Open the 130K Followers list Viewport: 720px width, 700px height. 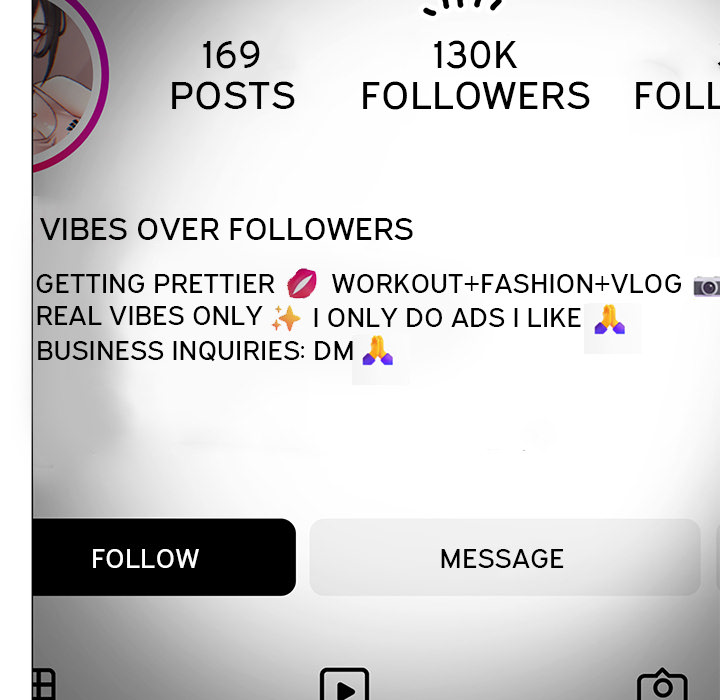click(475, 75)
